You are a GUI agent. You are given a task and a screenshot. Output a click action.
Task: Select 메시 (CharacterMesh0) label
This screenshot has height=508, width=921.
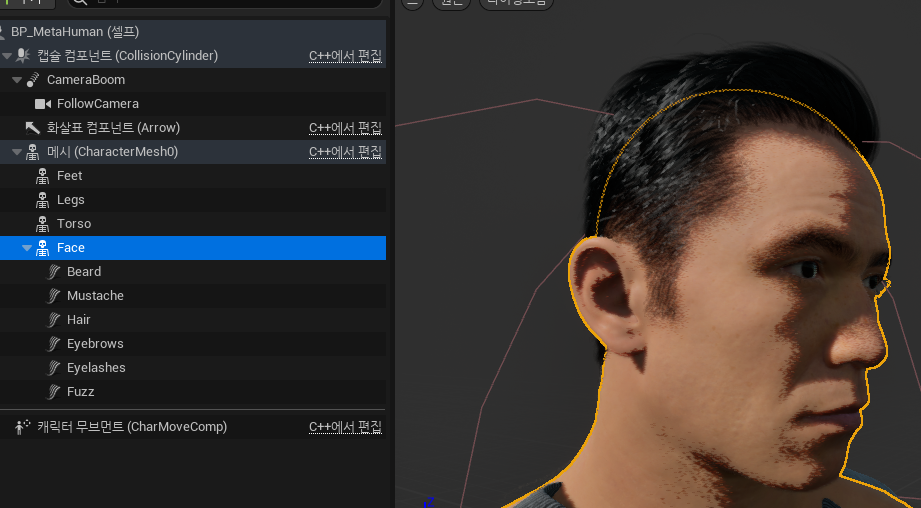[112, 152]
